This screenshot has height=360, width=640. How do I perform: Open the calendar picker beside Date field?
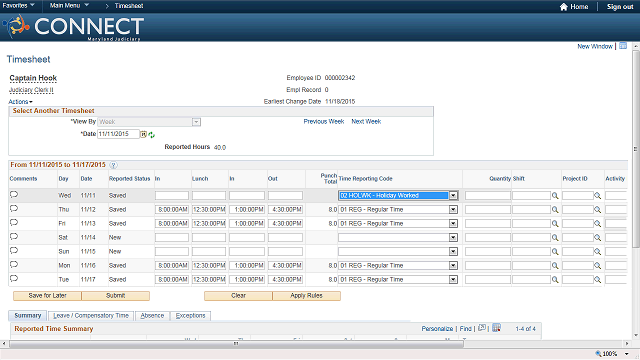point(144,134)
